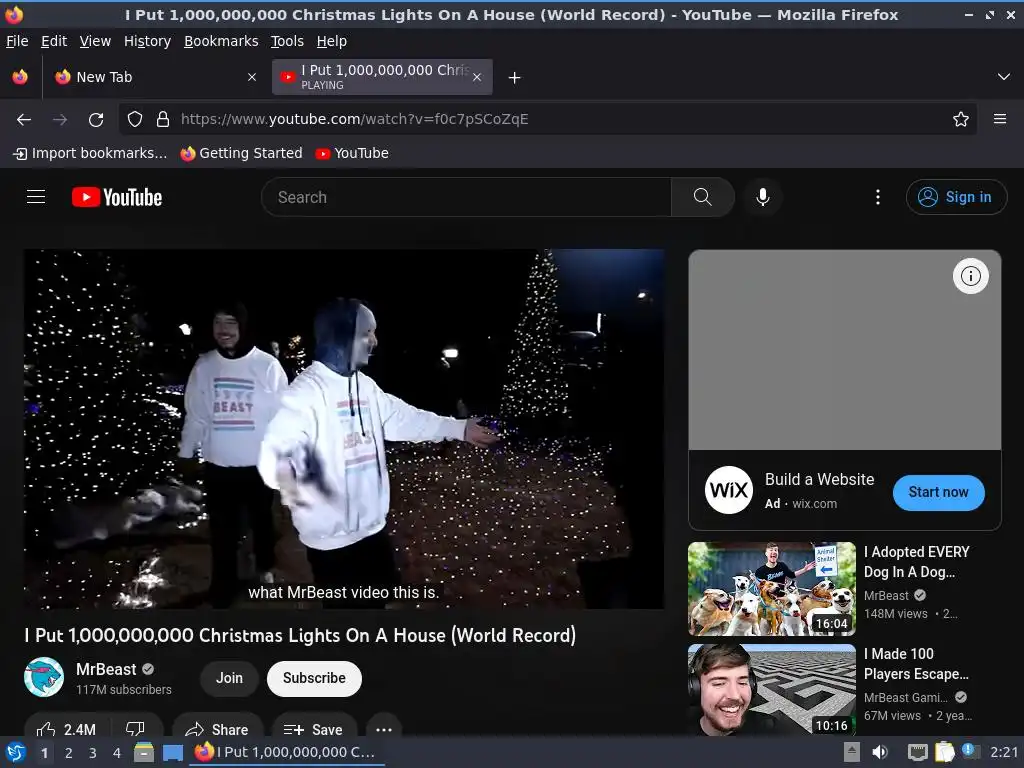Go to the YouTube home logo
1024x768 pixels.
click(x=117, y=197)
